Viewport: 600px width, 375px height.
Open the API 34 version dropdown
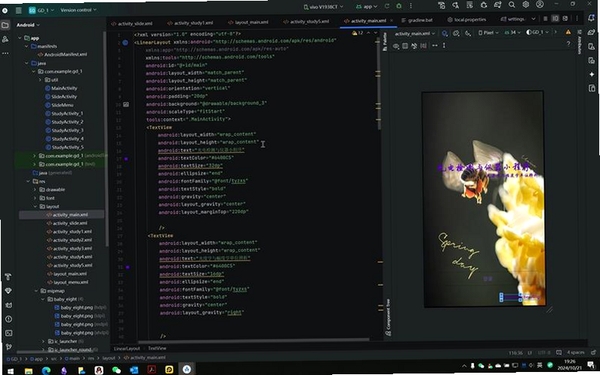click(x=512, y=33)
